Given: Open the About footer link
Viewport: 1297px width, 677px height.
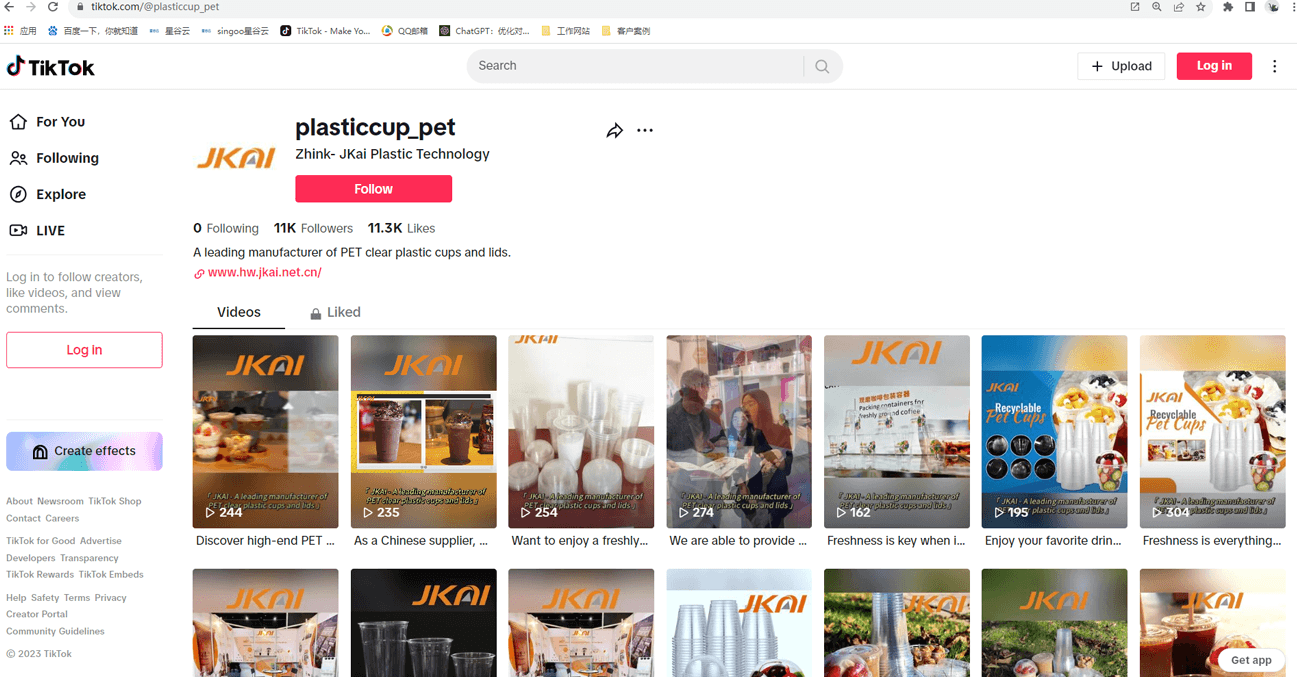Looking at the screenshot, I should tap(19, 502).
